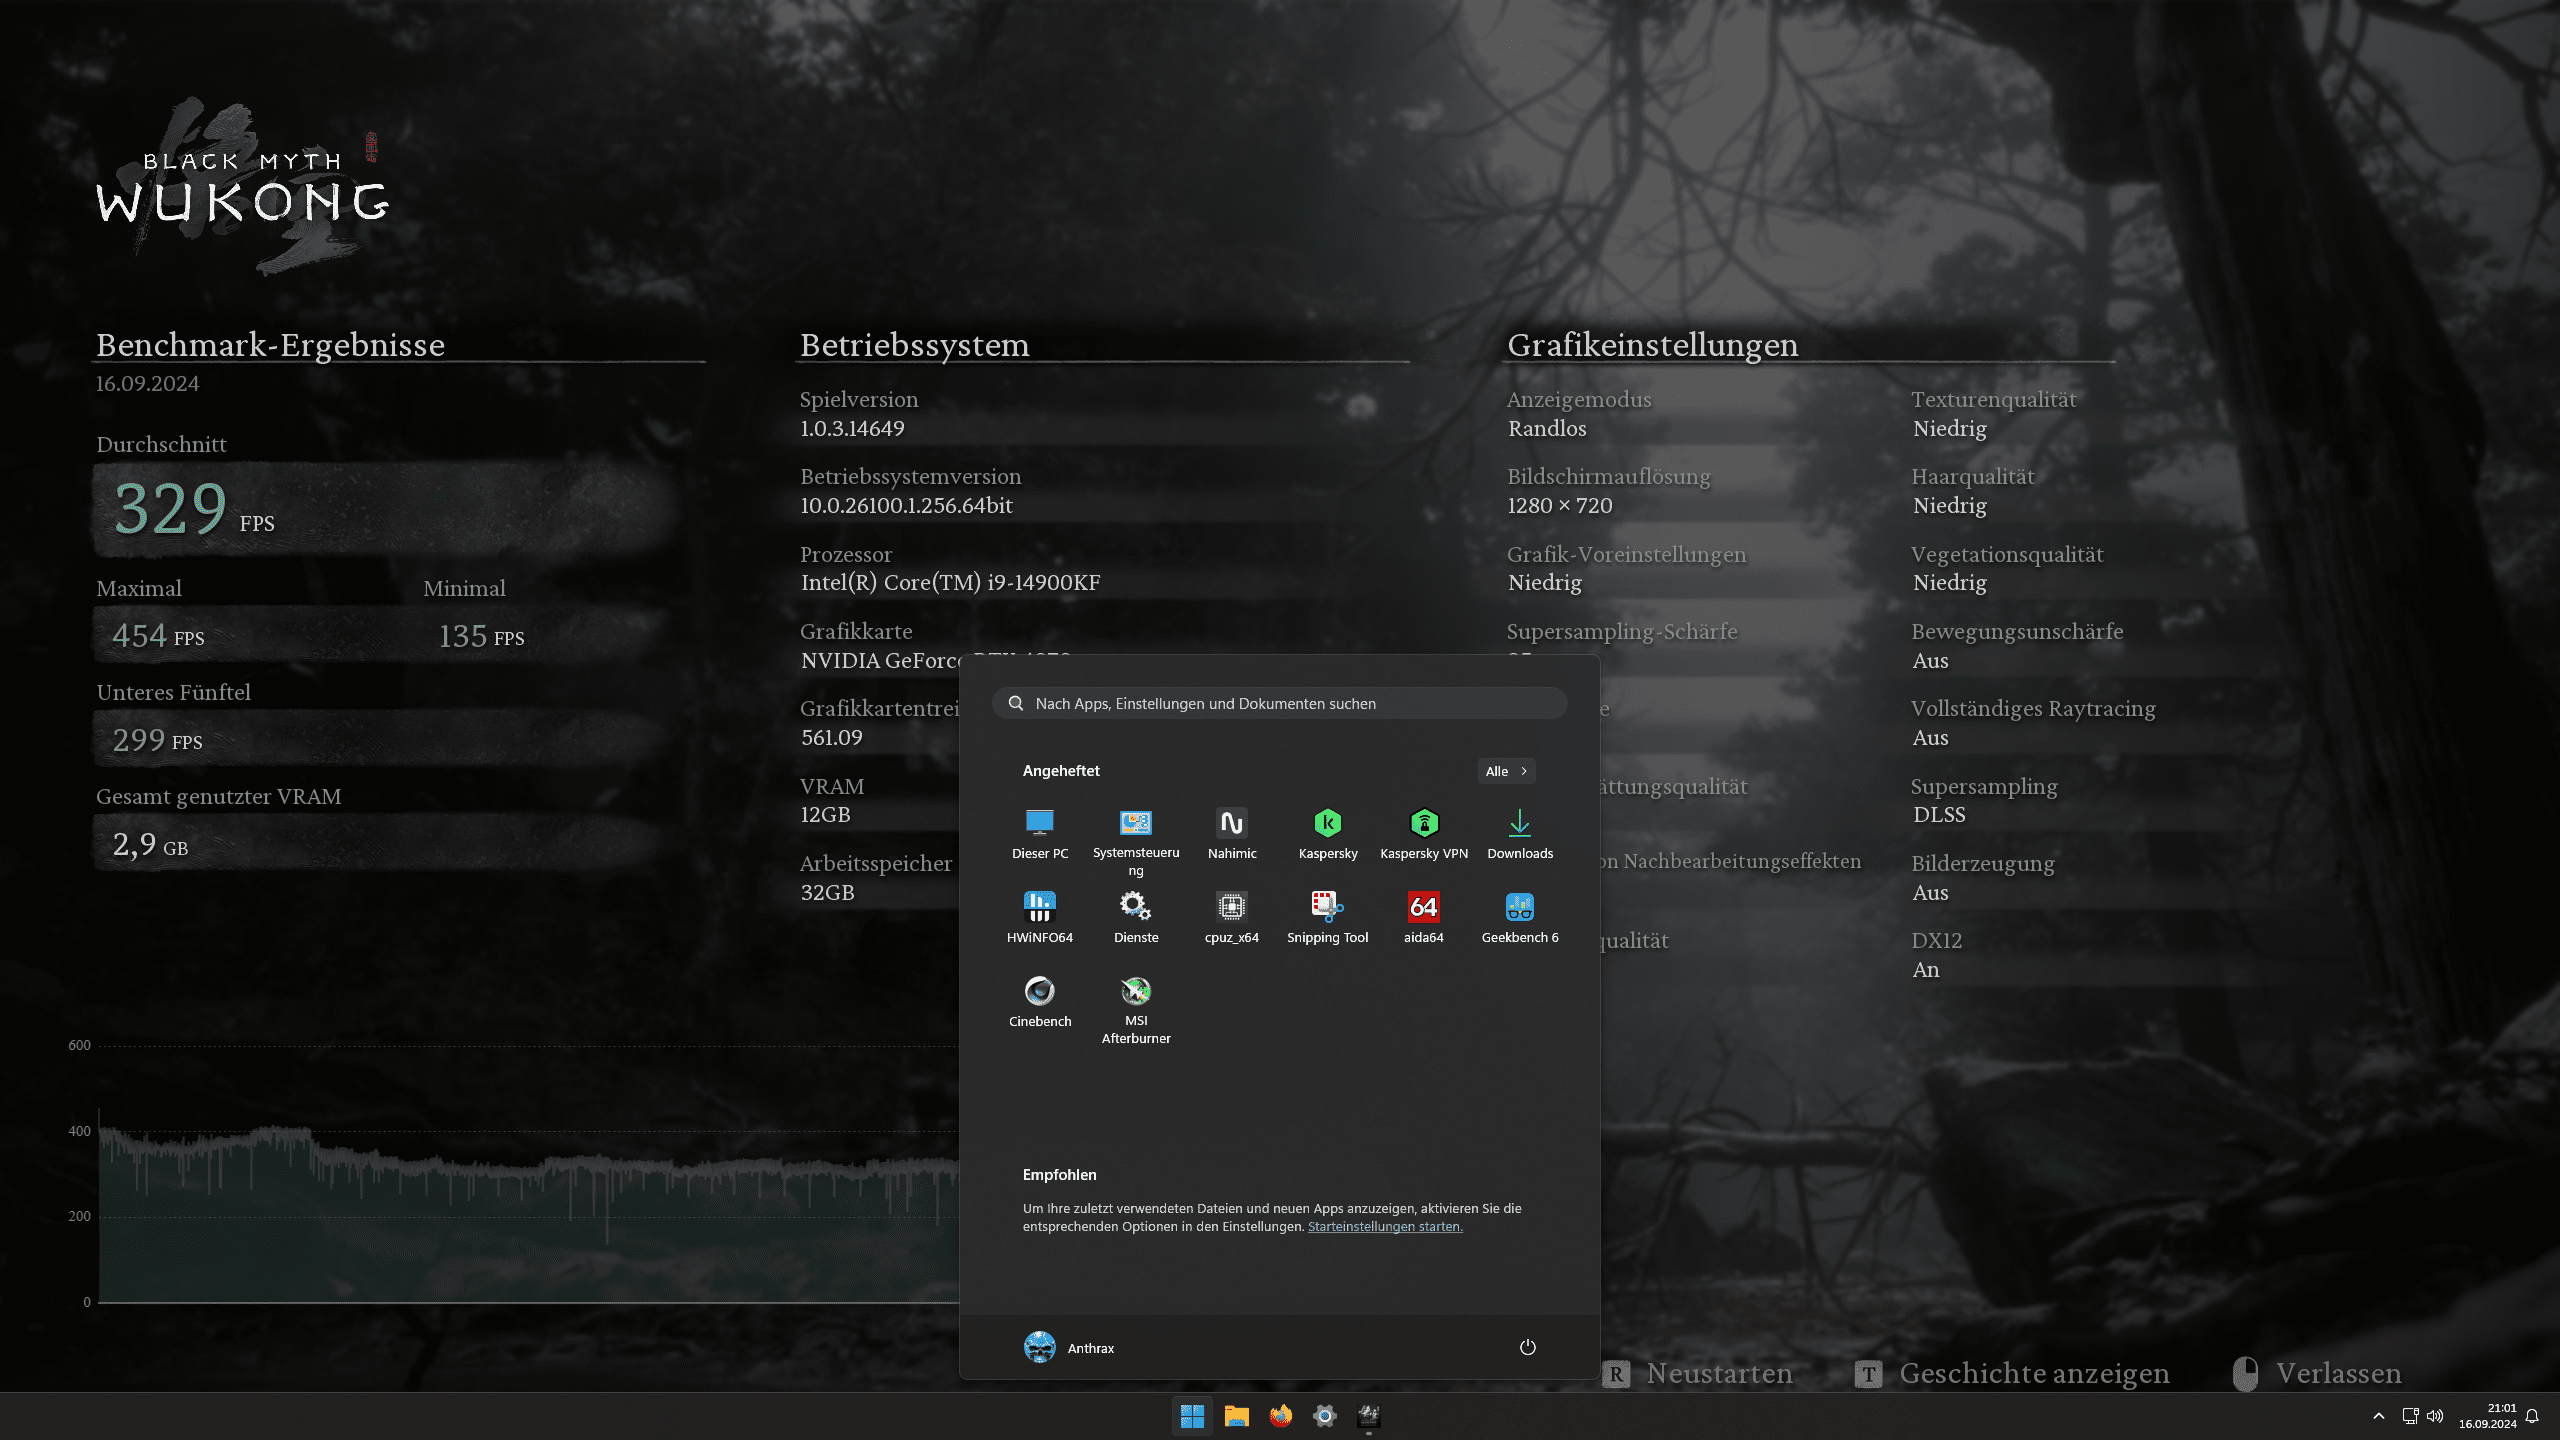2560x1440 pixels.
Task: Click 10.0.26100.1.256.64bit OS version text
Action: pyautogui.click(x=907, y=506)
